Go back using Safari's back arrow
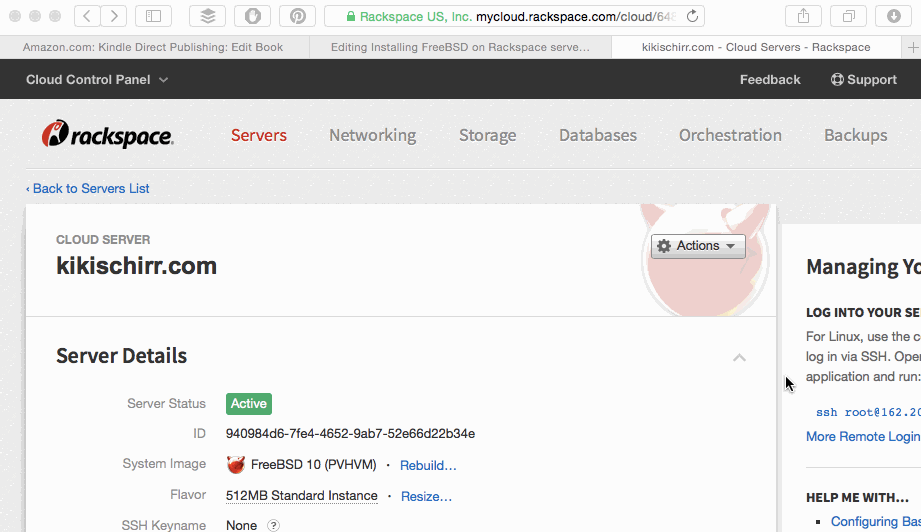Screen dimensions: 921x532 (86, 16)
